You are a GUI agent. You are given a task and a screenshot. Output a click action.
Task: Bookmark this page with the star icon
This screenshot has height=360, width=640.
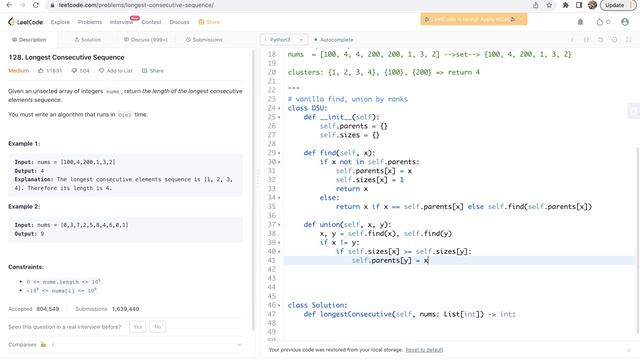click(x=549, y=5)
